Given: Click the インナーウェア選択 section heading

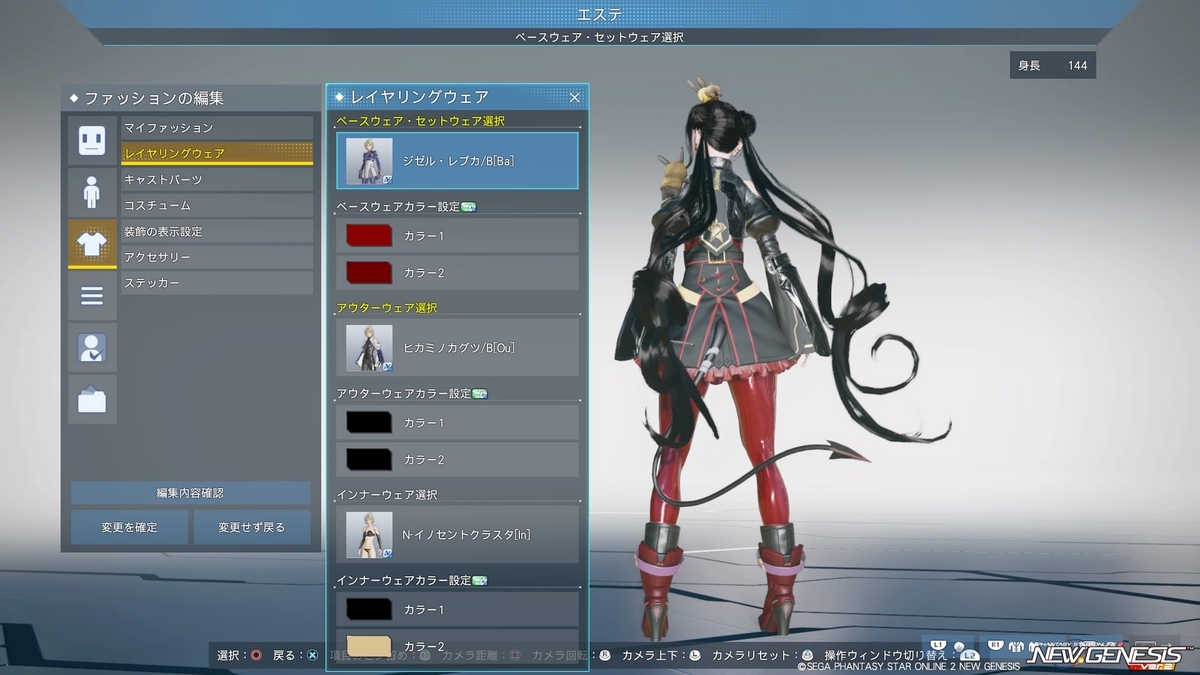Looking at the screenshot, I should 387,495.
